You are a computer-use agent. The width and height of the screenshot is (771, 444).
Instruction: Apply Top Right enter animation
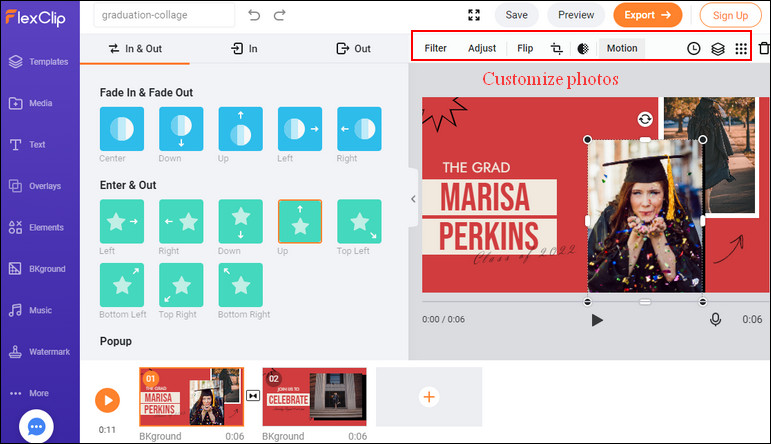tap(181, 285)
